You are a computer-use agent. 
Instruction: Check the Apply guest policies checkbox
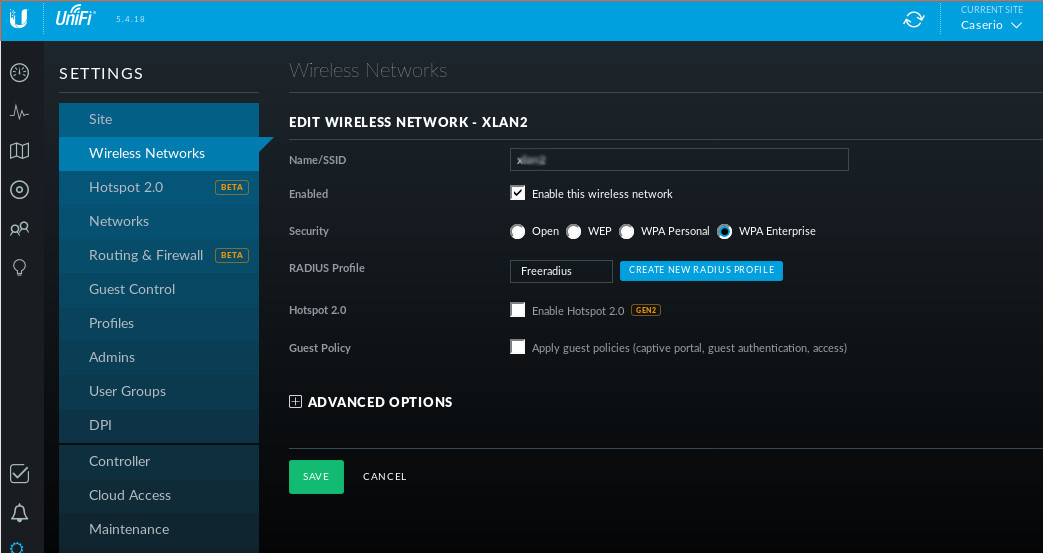click(x=518, y=347)
